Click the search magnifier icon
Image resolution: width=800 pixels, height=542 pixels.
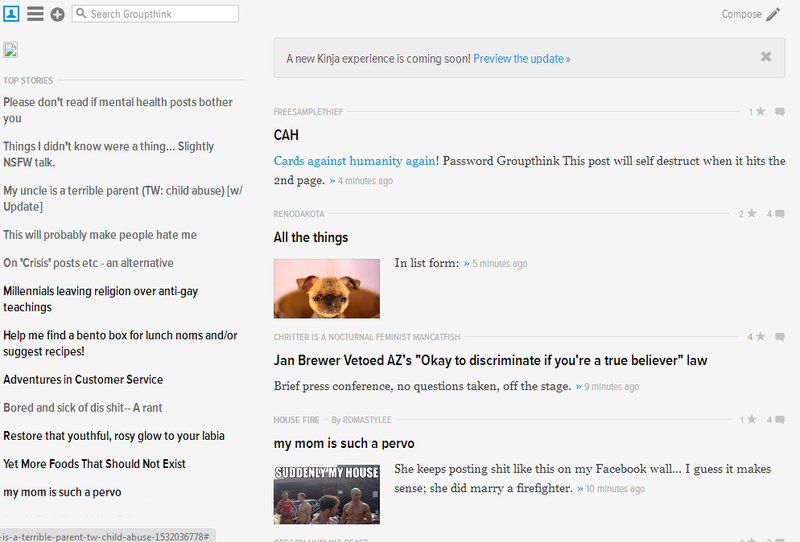click(x=81, y=13)
